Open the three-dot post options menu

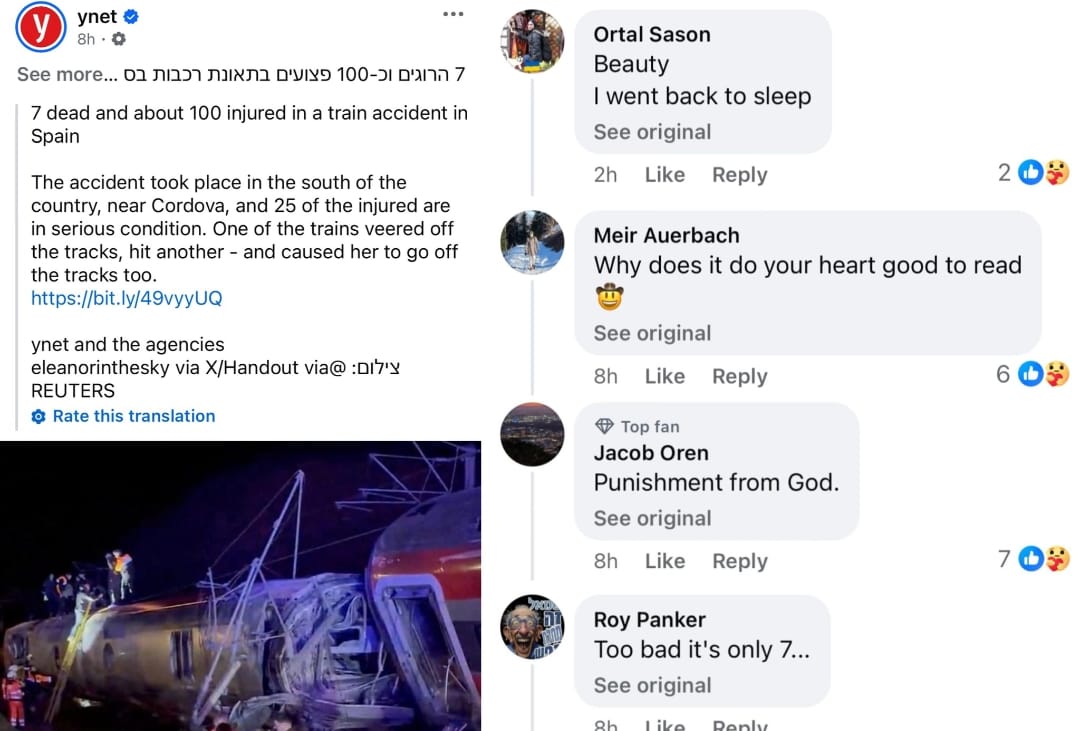click(x=452, y=14)
